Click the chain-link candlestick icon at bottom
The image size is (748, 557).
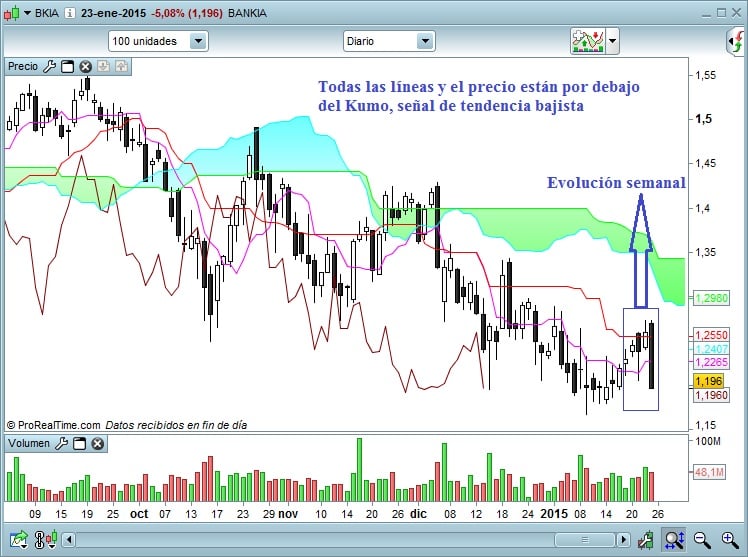click(46, 539)
